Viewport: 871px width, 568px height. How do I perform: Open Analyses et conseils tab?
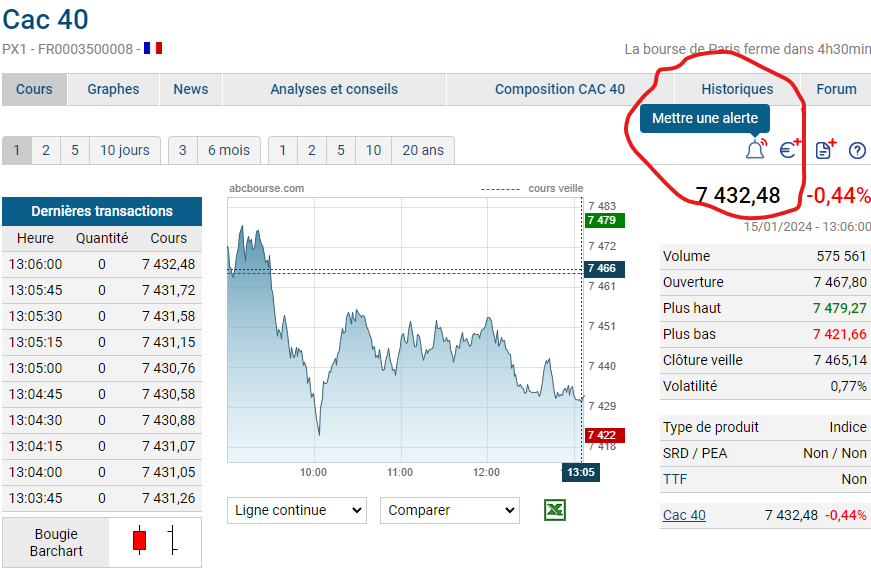coord(334,89)
